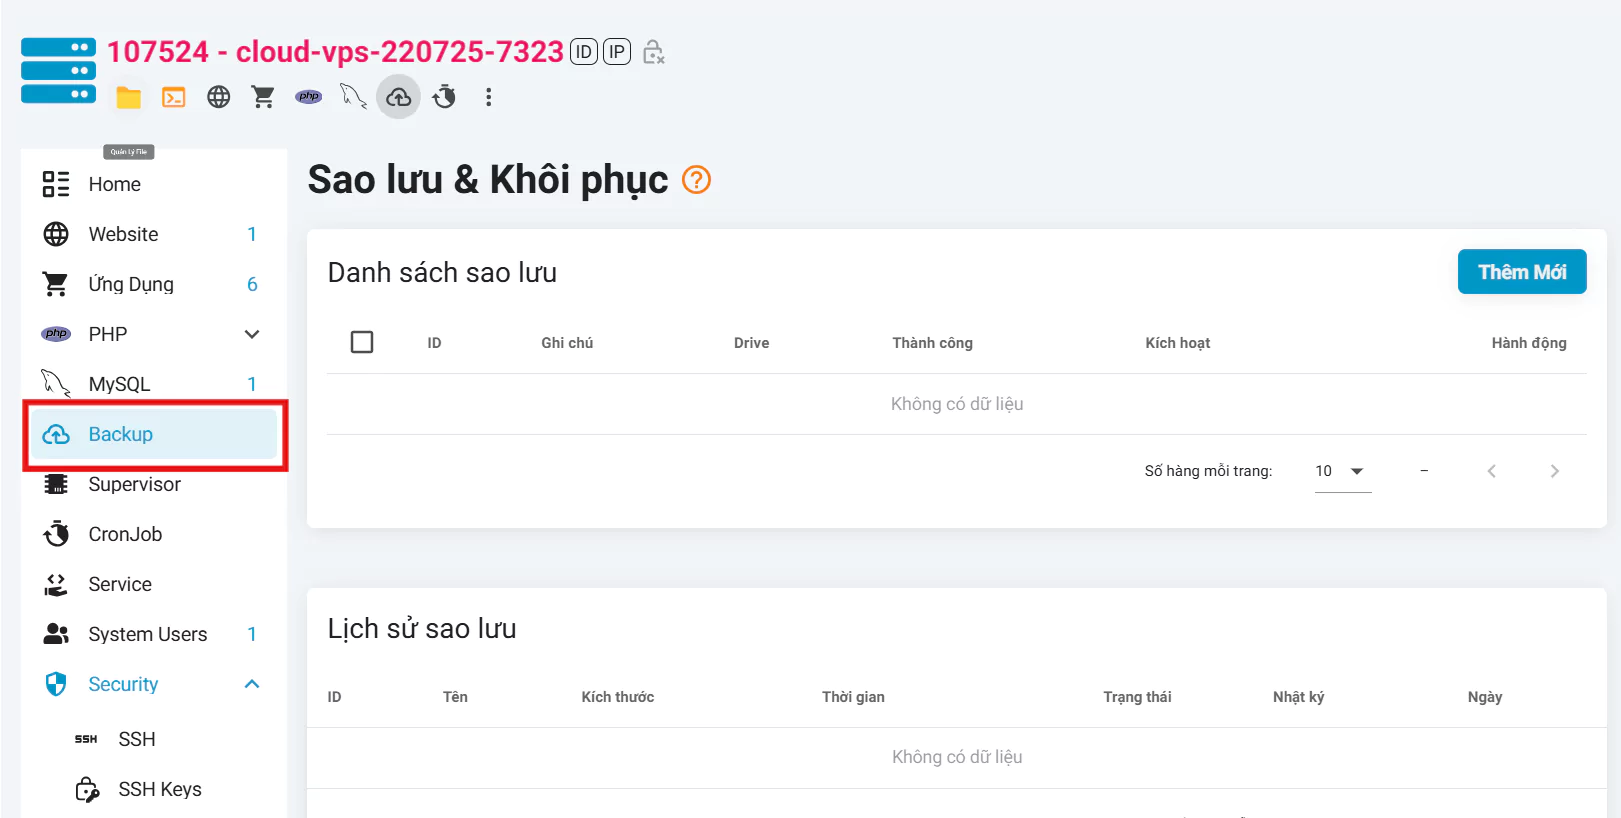Open the three-dot more options menu
1621x818 pixels.
488,97
